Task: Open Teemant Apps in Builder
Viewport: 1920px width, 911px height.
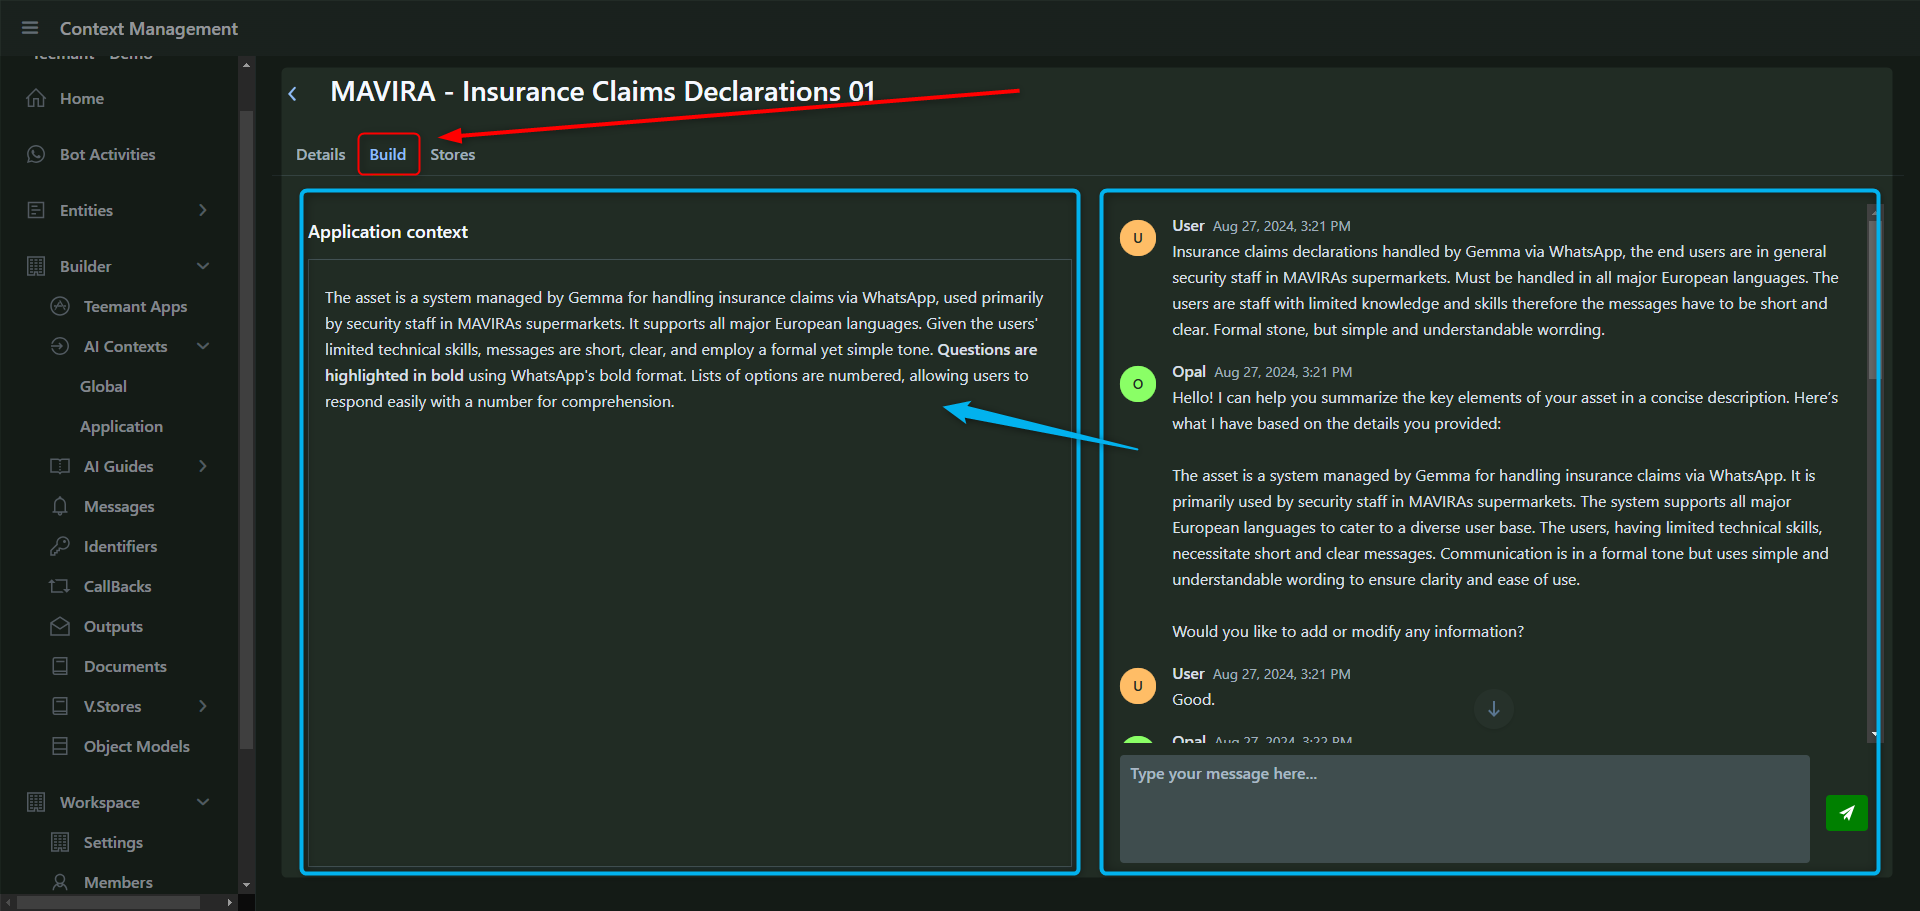Action: [x=135, y=306]
